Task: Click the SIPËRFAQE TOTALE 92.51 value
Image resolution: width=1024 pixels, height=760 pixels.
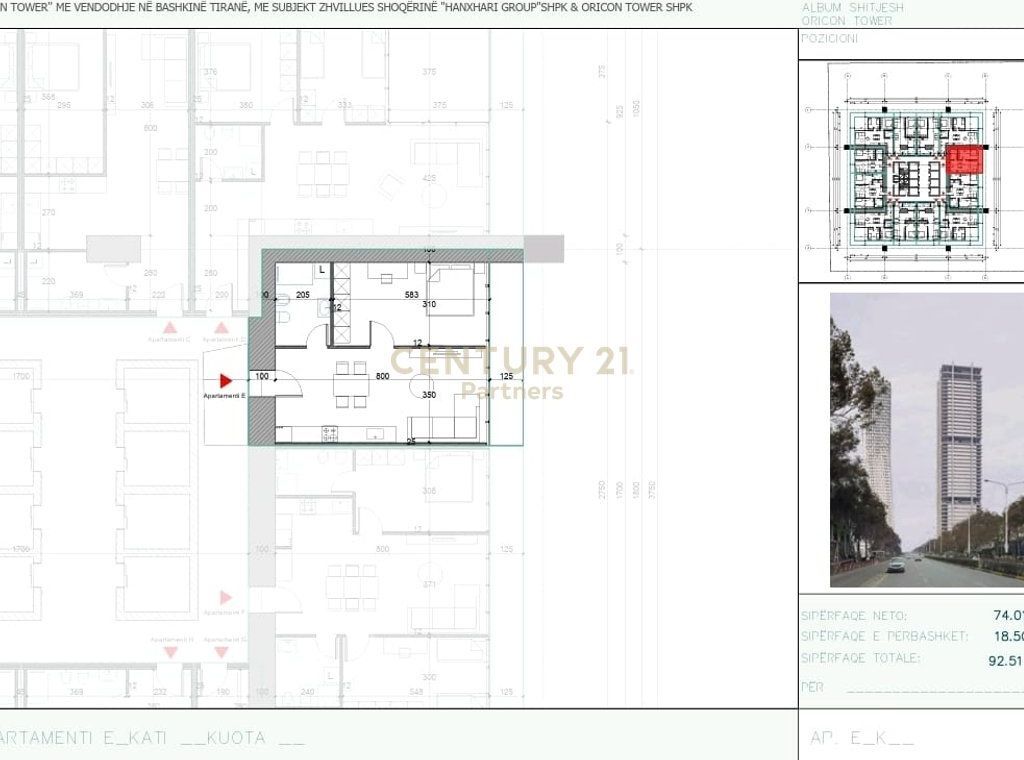Action: click(1003, 659)
